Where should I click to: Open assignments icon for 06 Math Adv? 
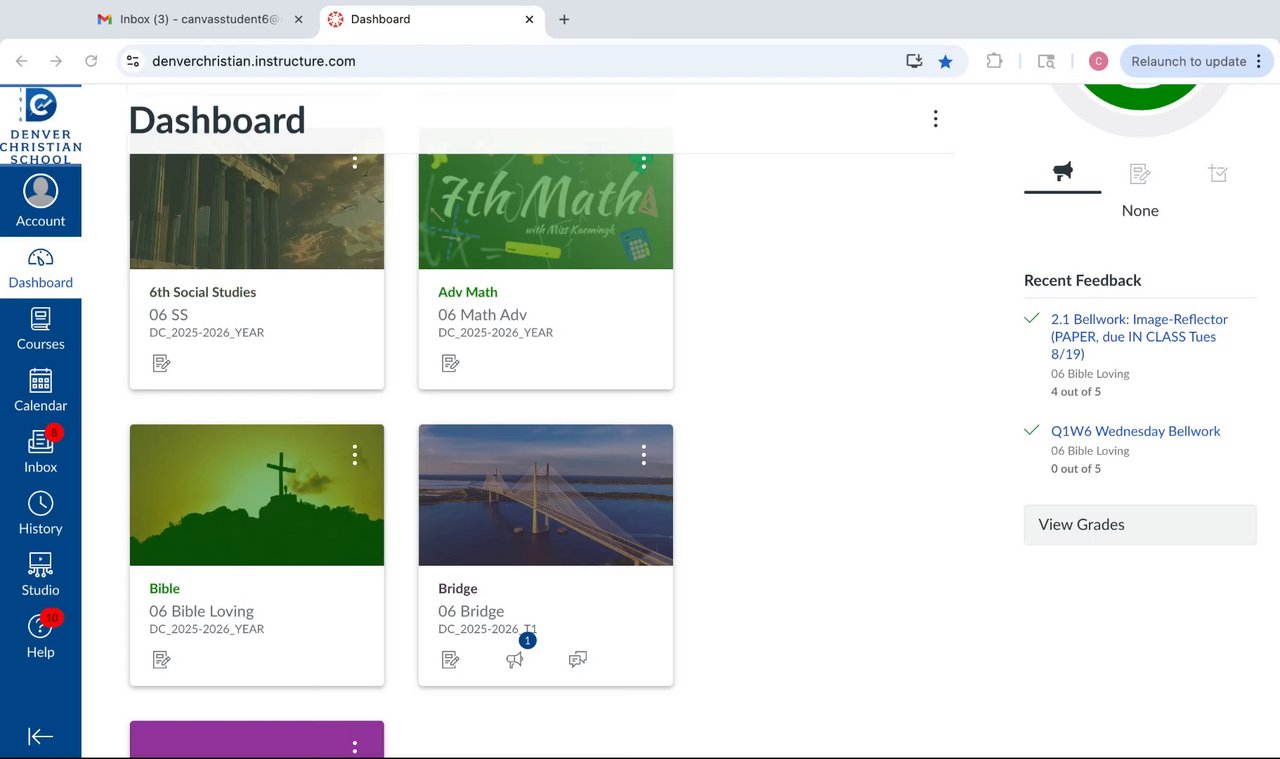click(450, 363)
